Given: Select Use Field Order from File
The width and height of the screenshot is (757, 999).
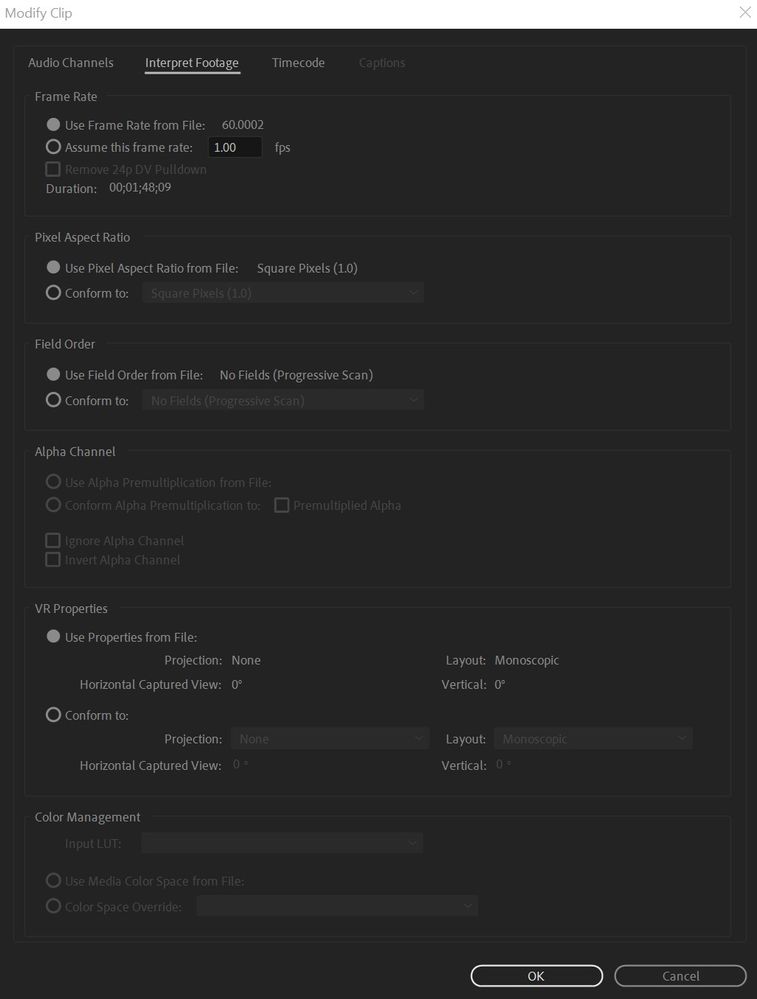Looking at the screenshot, I should [x=54, y=375].
